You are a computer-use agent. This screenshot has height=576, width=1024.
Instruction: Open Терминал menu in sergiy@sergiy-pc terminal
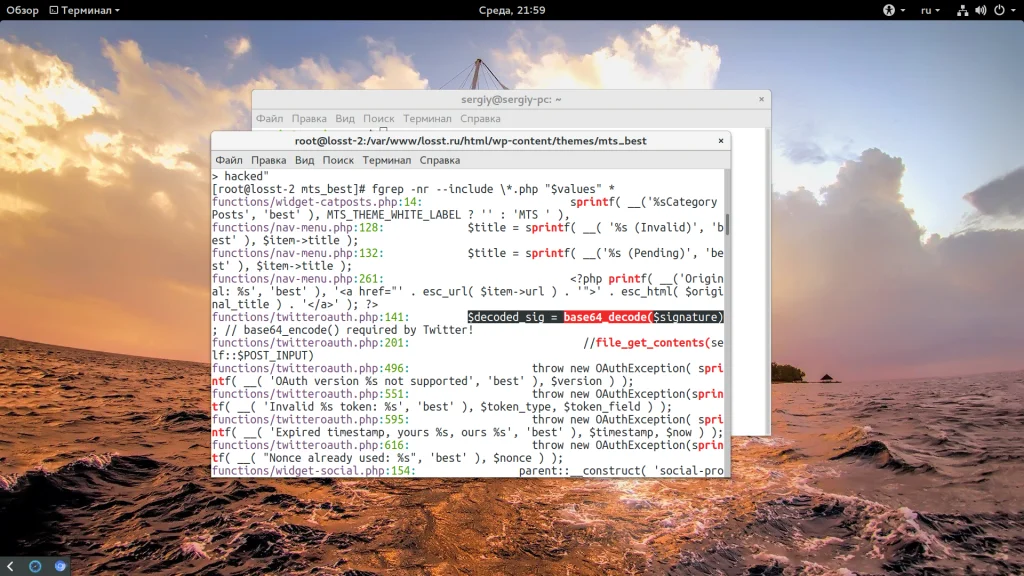[x=427, y=118]
